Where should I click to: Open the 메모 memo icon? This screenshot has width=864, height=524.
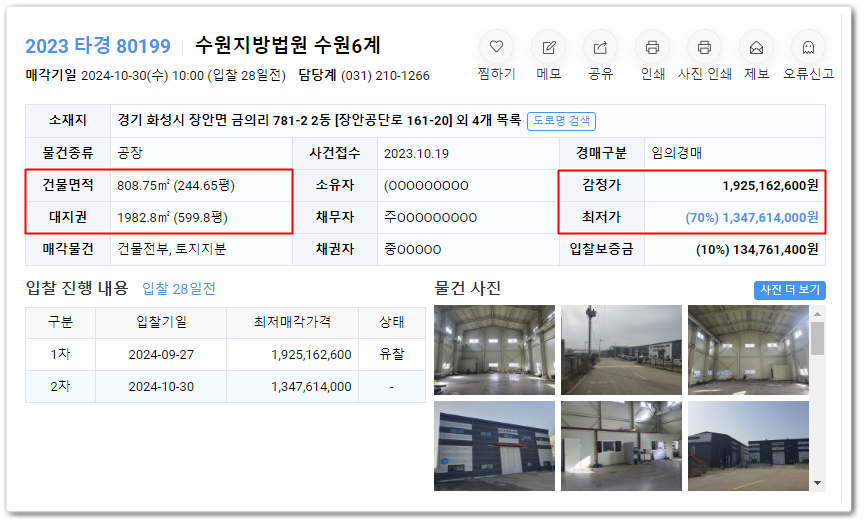tap(548, 47)
